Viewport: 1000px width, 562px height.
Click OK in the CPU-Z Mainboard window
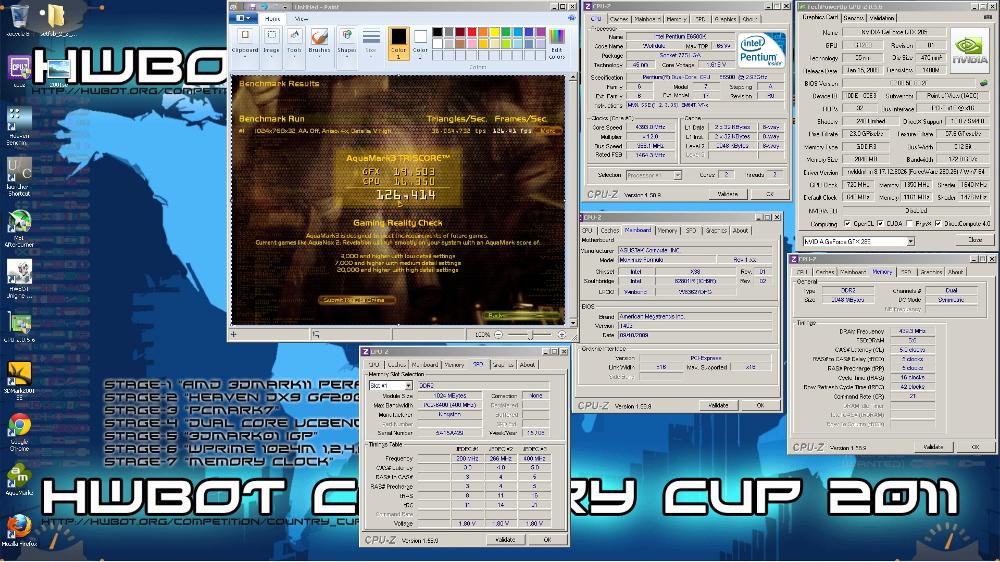tap(760, 405)
